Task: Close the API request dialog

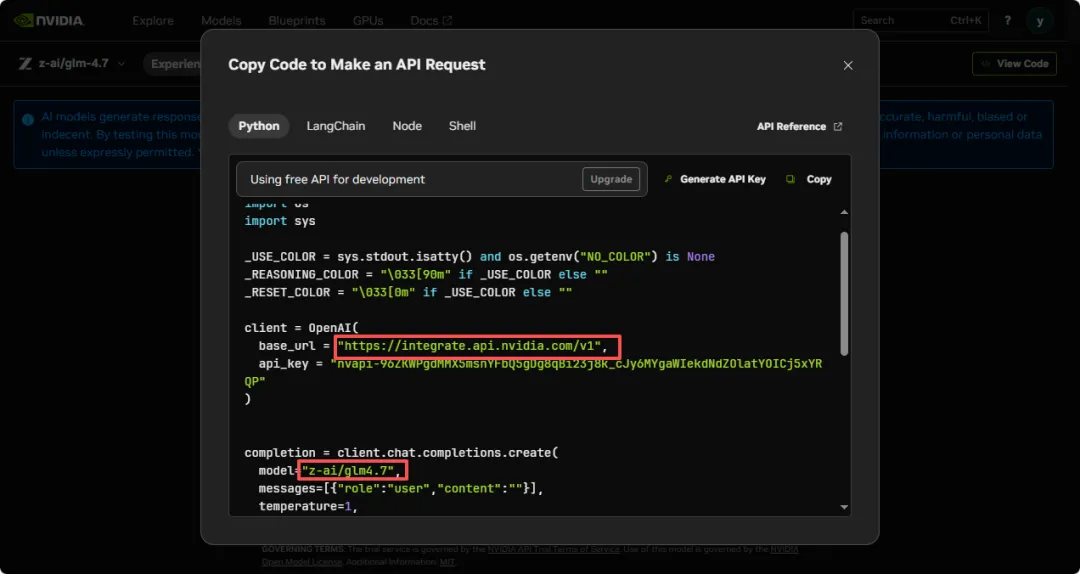Action: pyautogui.click(x=848, y=65)
